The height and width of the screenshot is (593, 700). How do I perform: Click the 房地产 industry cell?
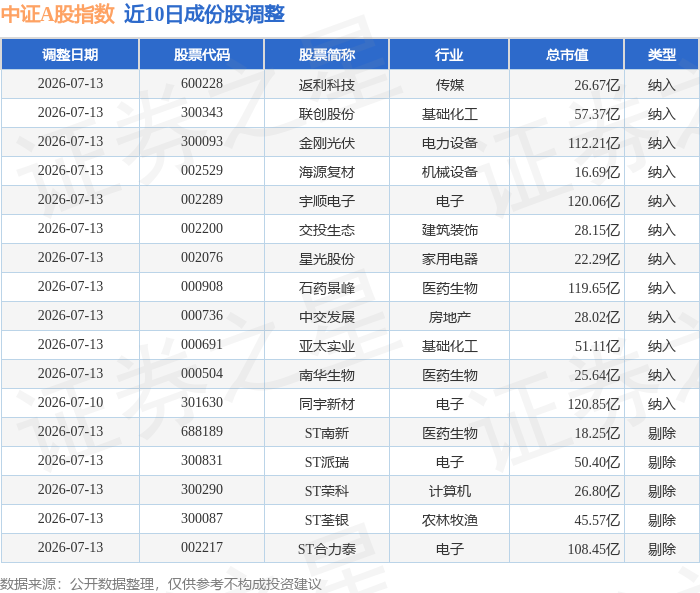pyautogui.click(x=450, y=317)
